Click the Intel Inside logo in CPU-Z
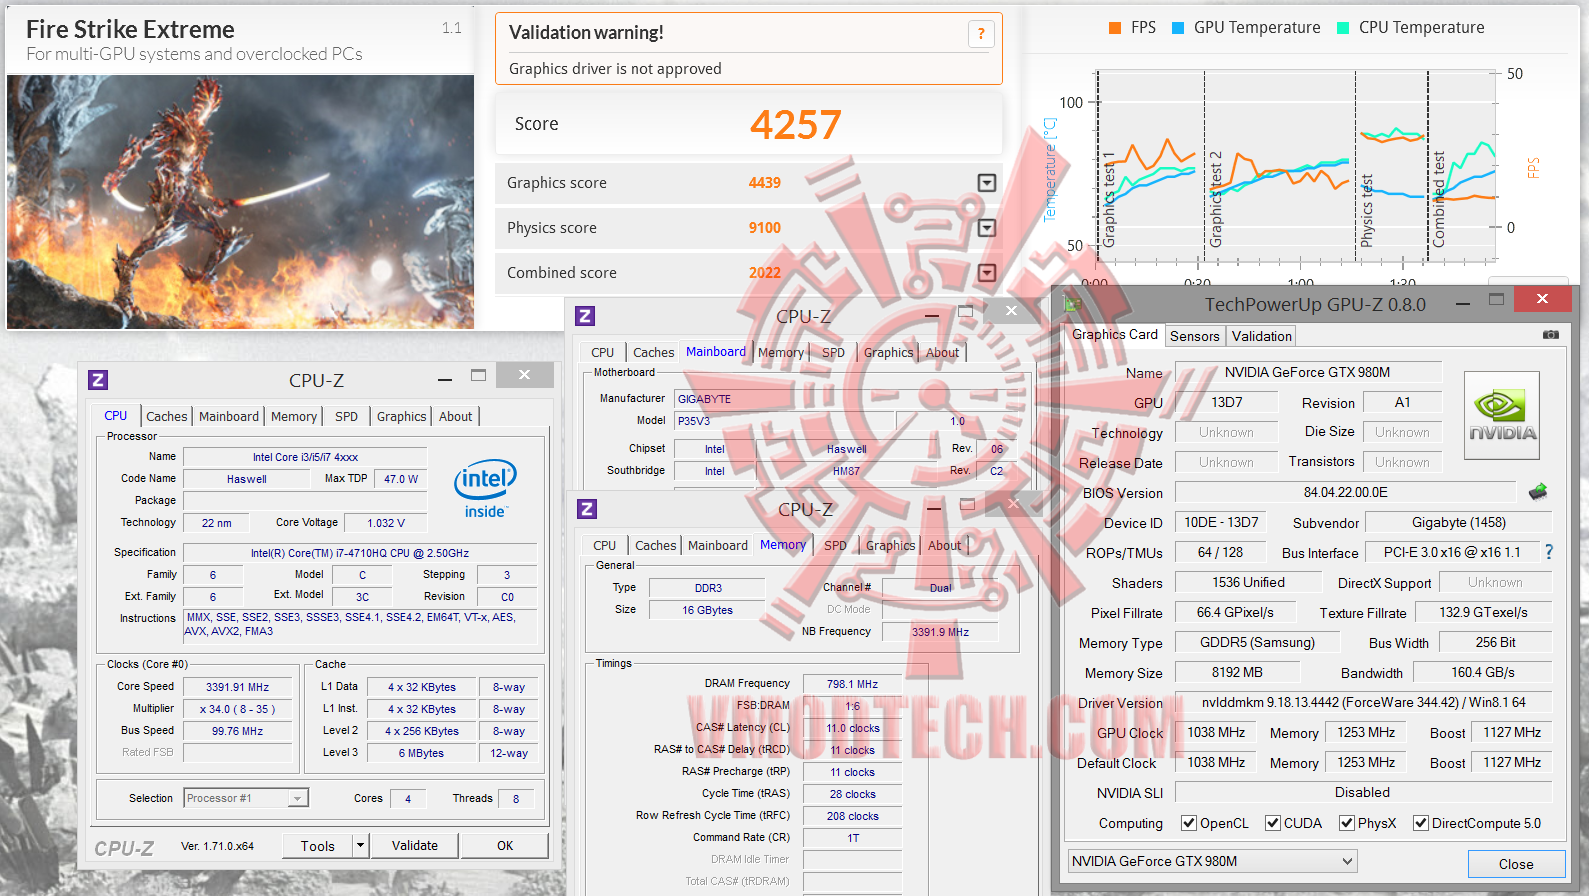 tap(485, 488)
